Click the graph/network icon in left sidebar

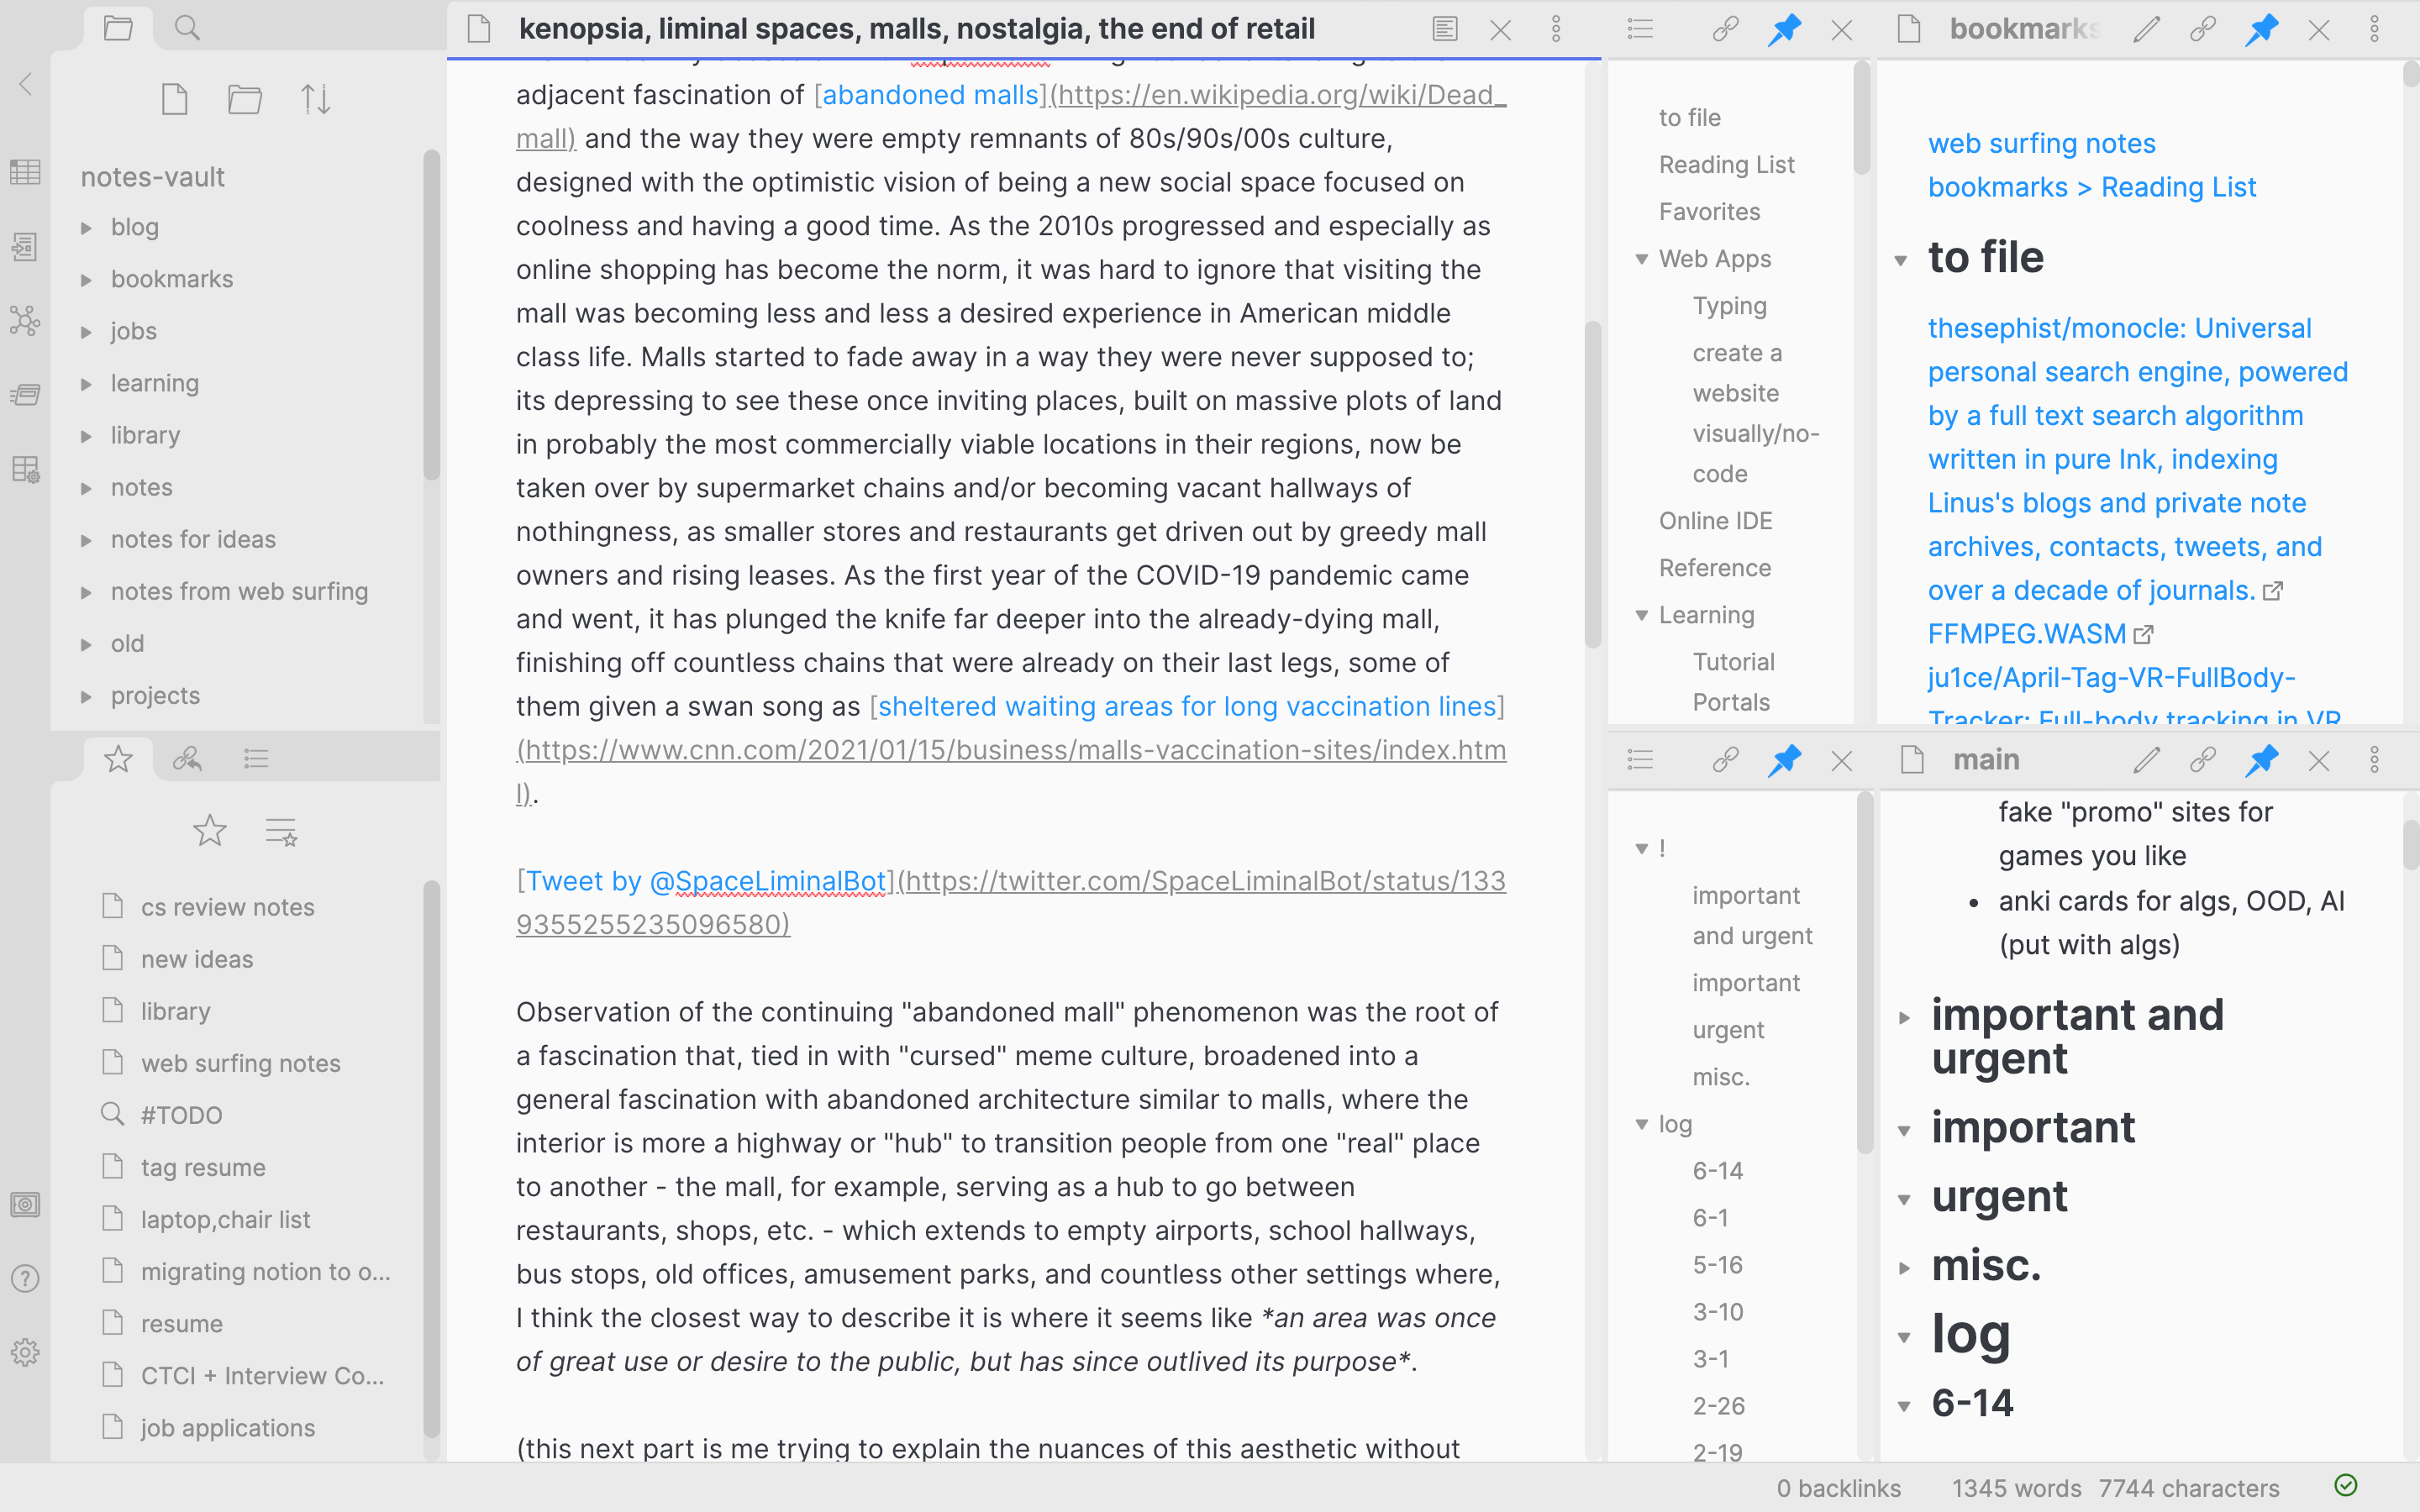tap(24, 323)
